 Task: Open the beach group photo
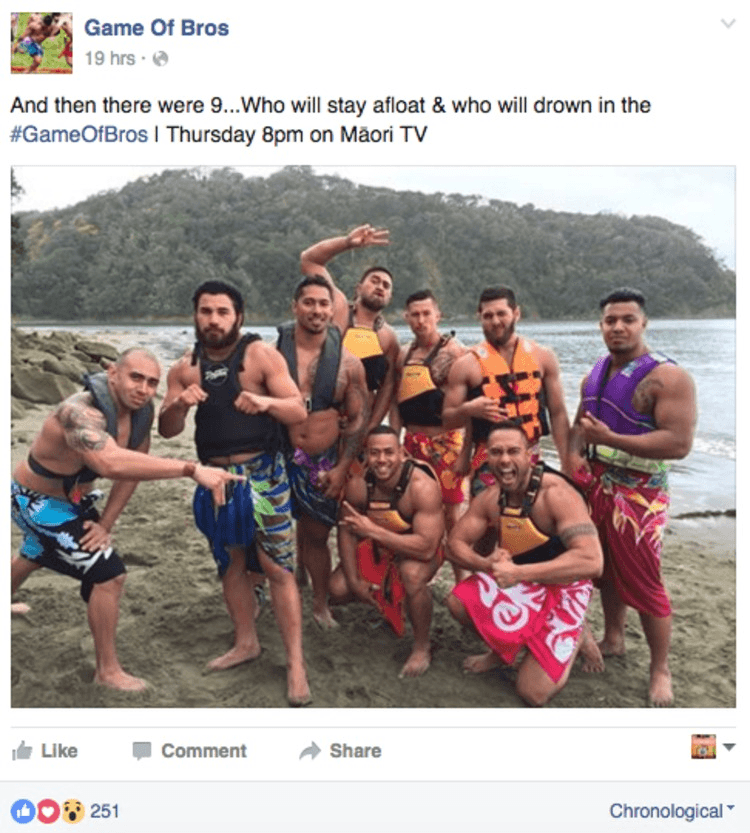coord(373,437)
